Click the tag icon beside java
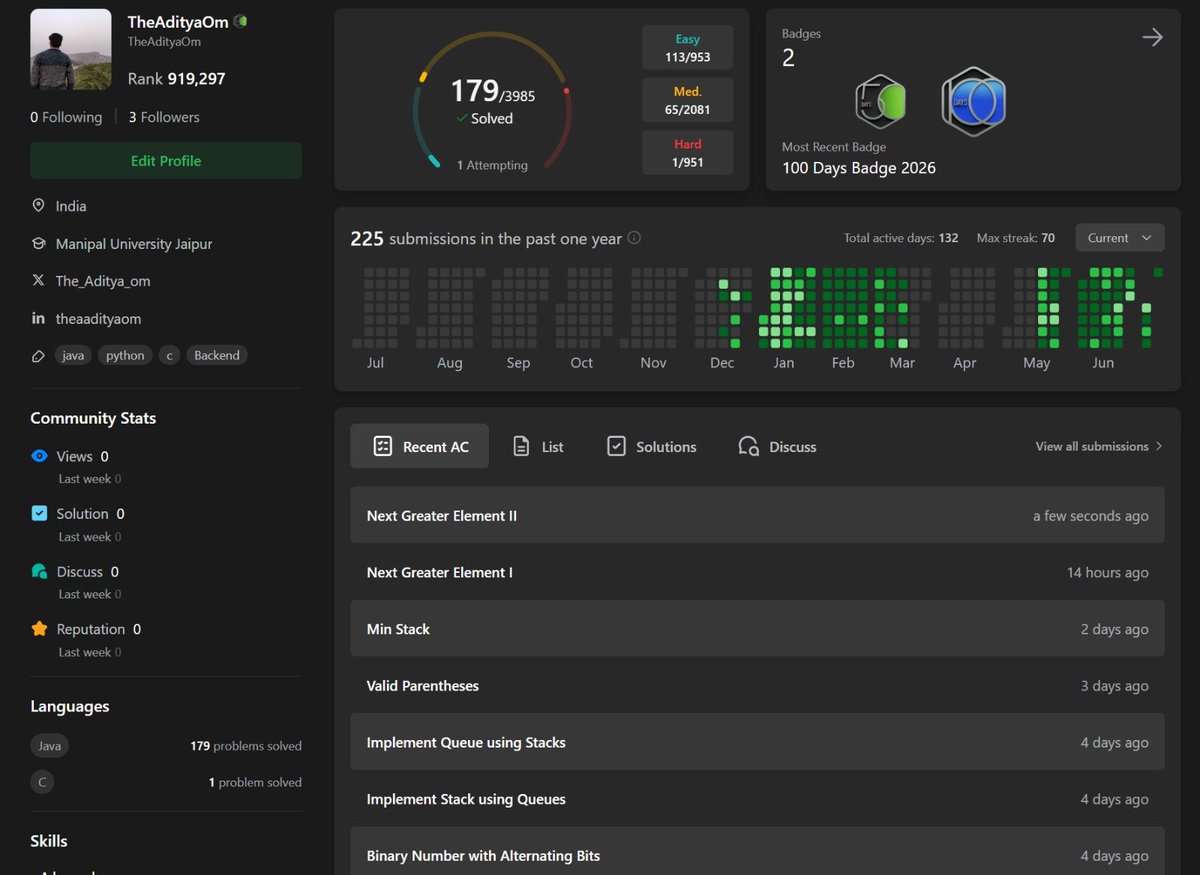 [38, 355]
